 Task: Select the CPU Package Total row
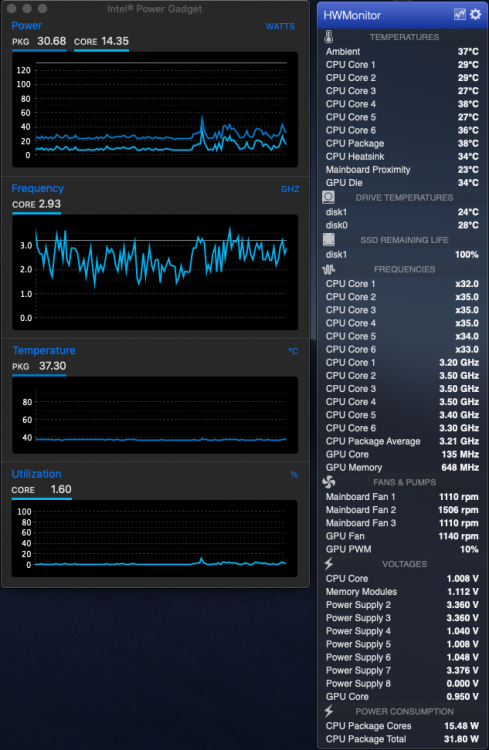[x=402, y=739]
